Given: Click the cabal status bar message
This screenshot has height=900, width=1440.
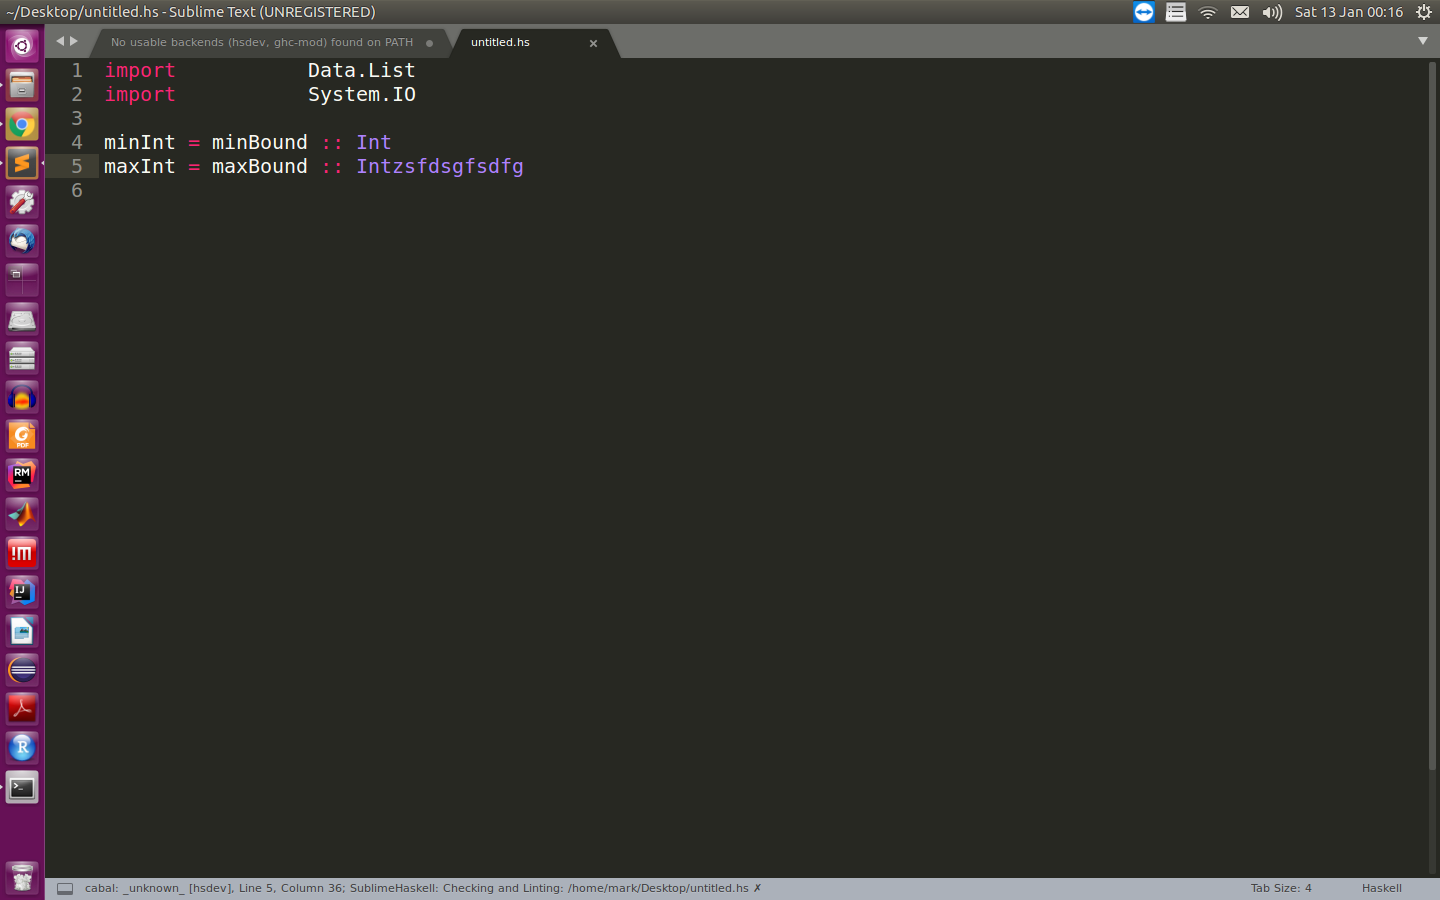Looking at the screenshot, I should (423, 888).
